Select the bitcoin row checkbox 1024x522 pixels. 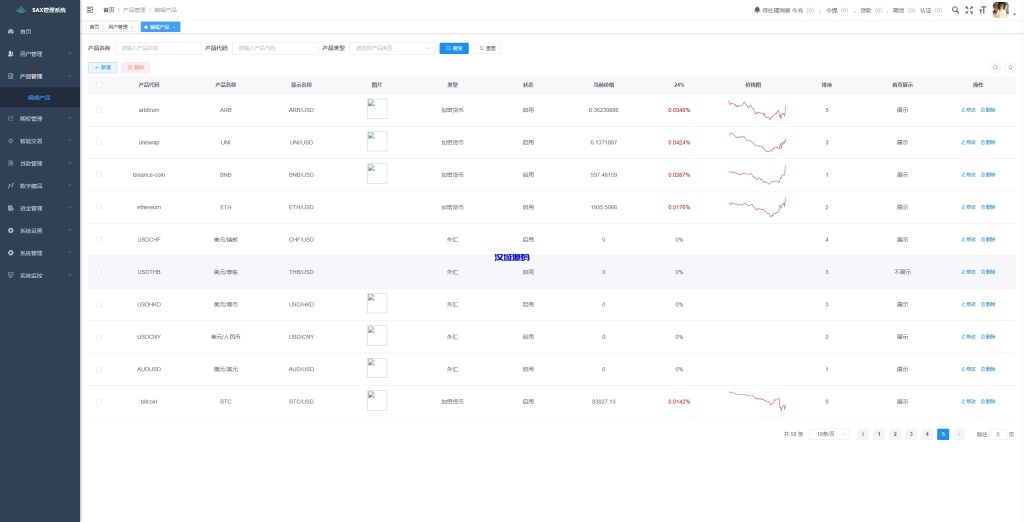99,401
